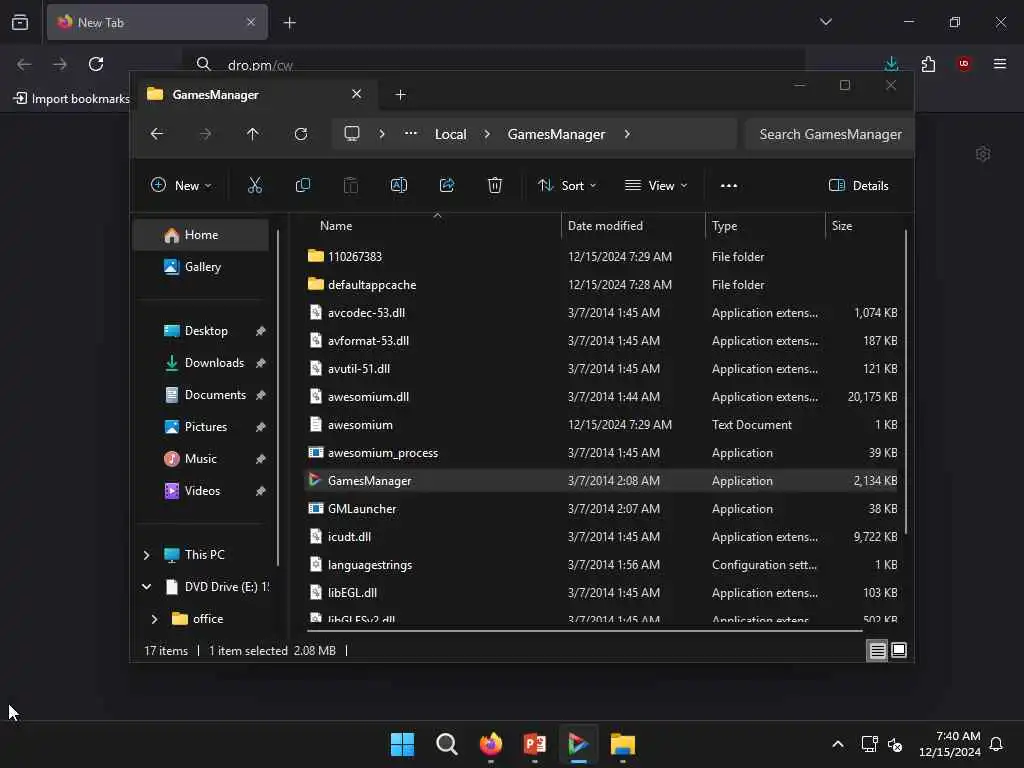This screenshot has height=768, width=1024.
Task: Open Documents in the navigation pane
Action: click(201, 394)
